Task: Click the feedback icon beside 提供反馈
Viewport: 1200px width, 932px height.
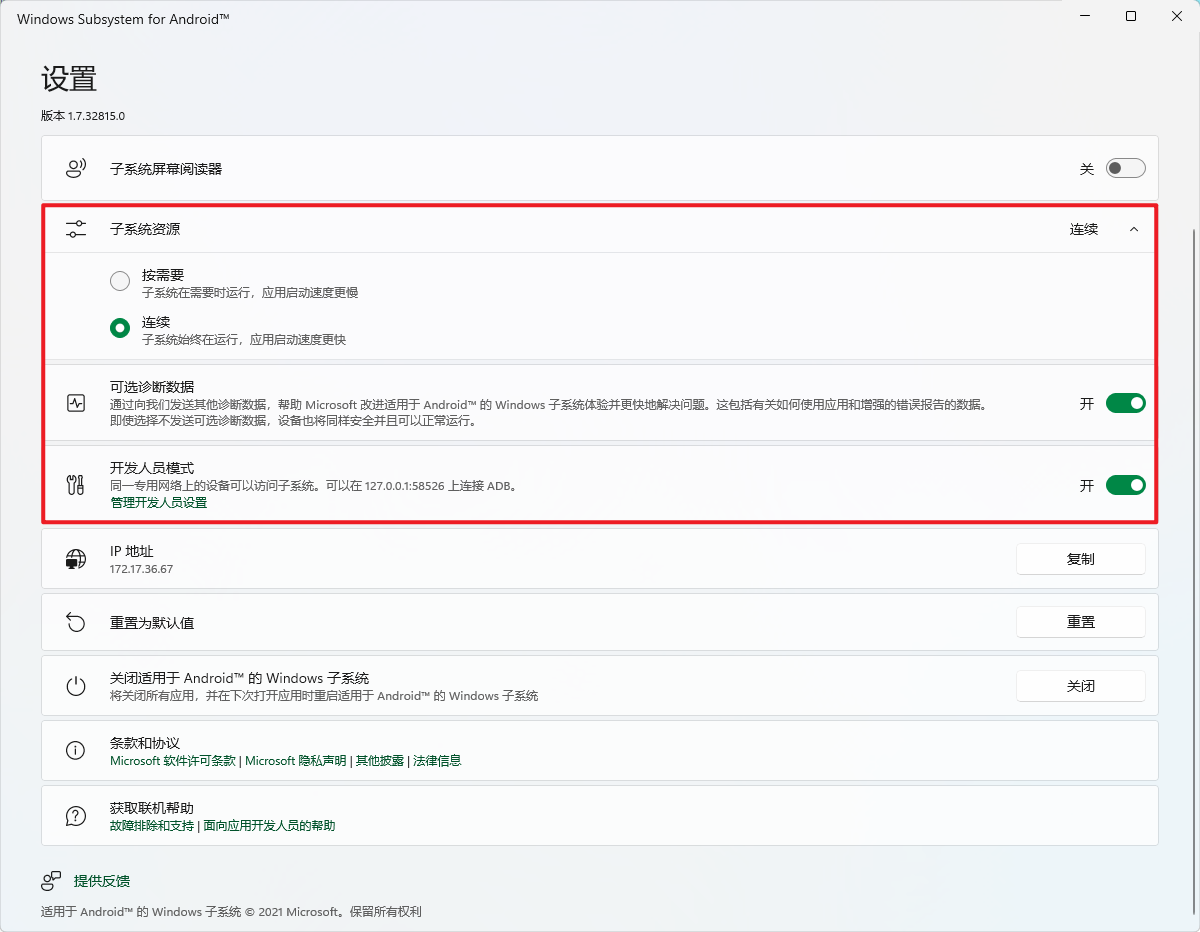Action: tap(51, 881)
